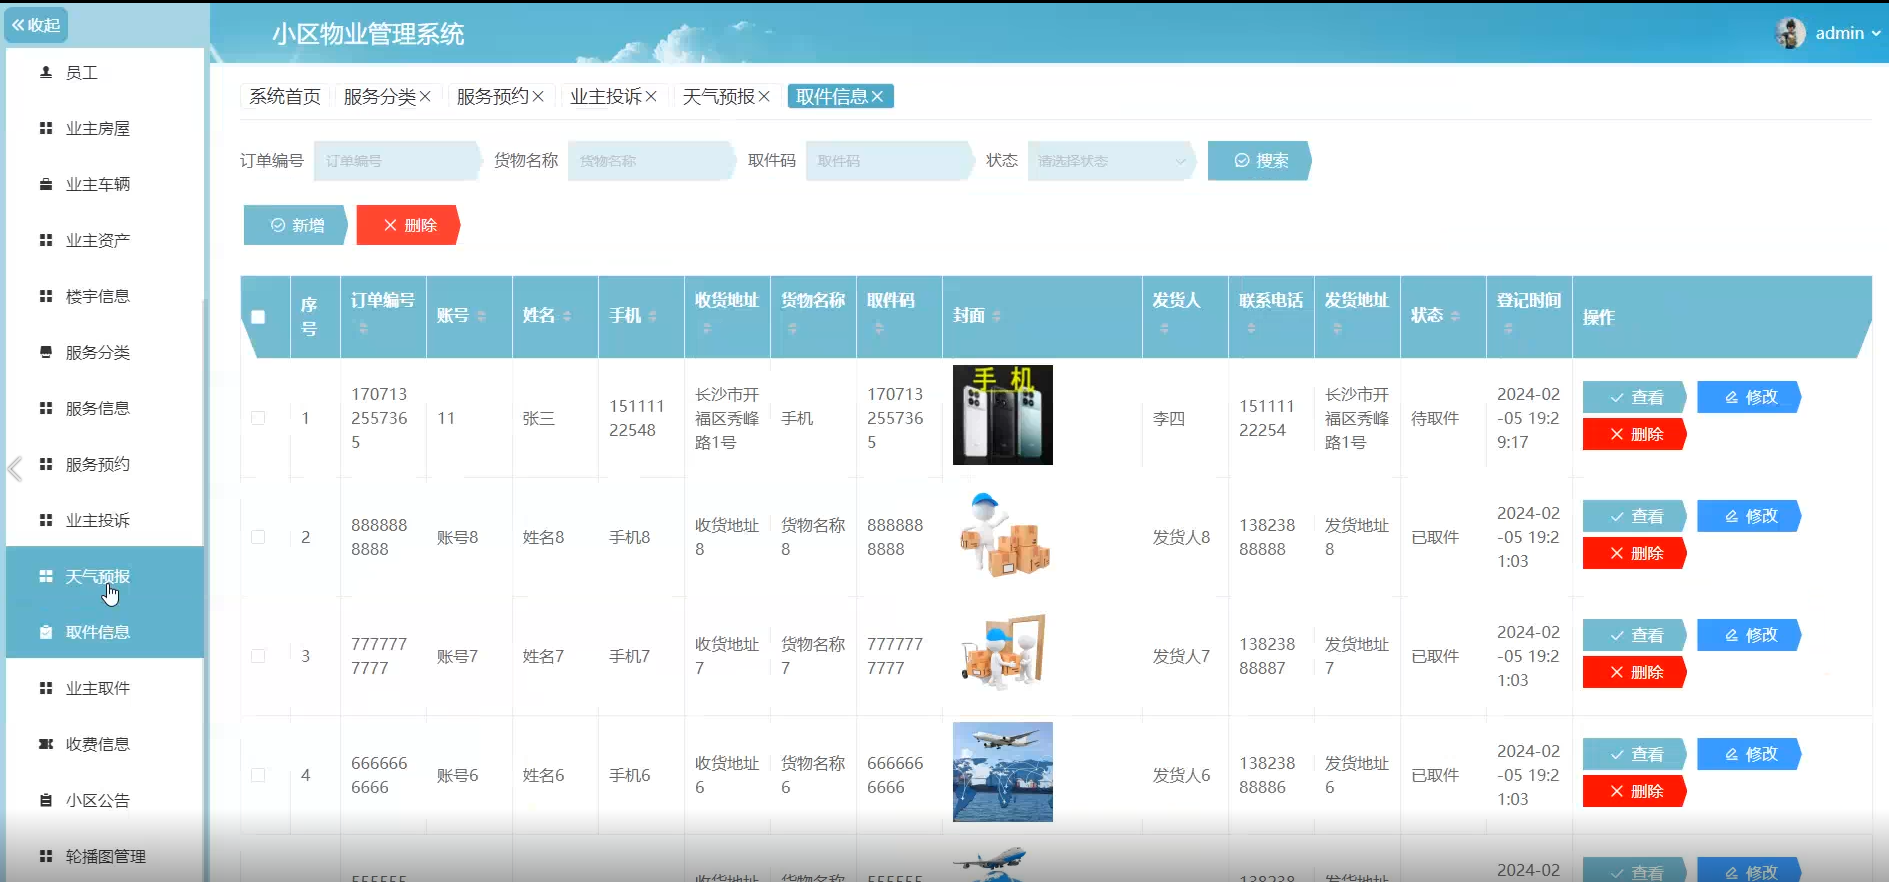Open the airplane cover thumbnail in row 4
Image resolution: width=1889 pixels, height=882 pixels.
point(1003,772)
